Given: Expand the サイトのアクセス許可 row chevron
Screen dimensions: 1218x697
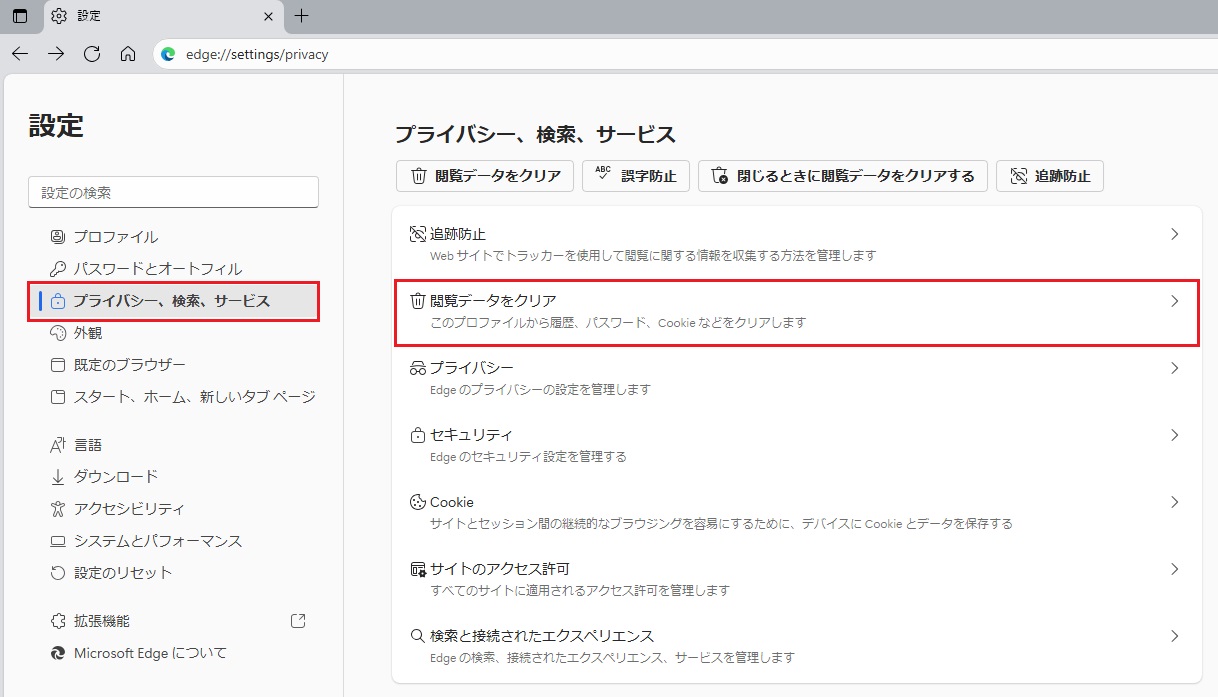Looking at the screenshot, I should click(1175, 569).
